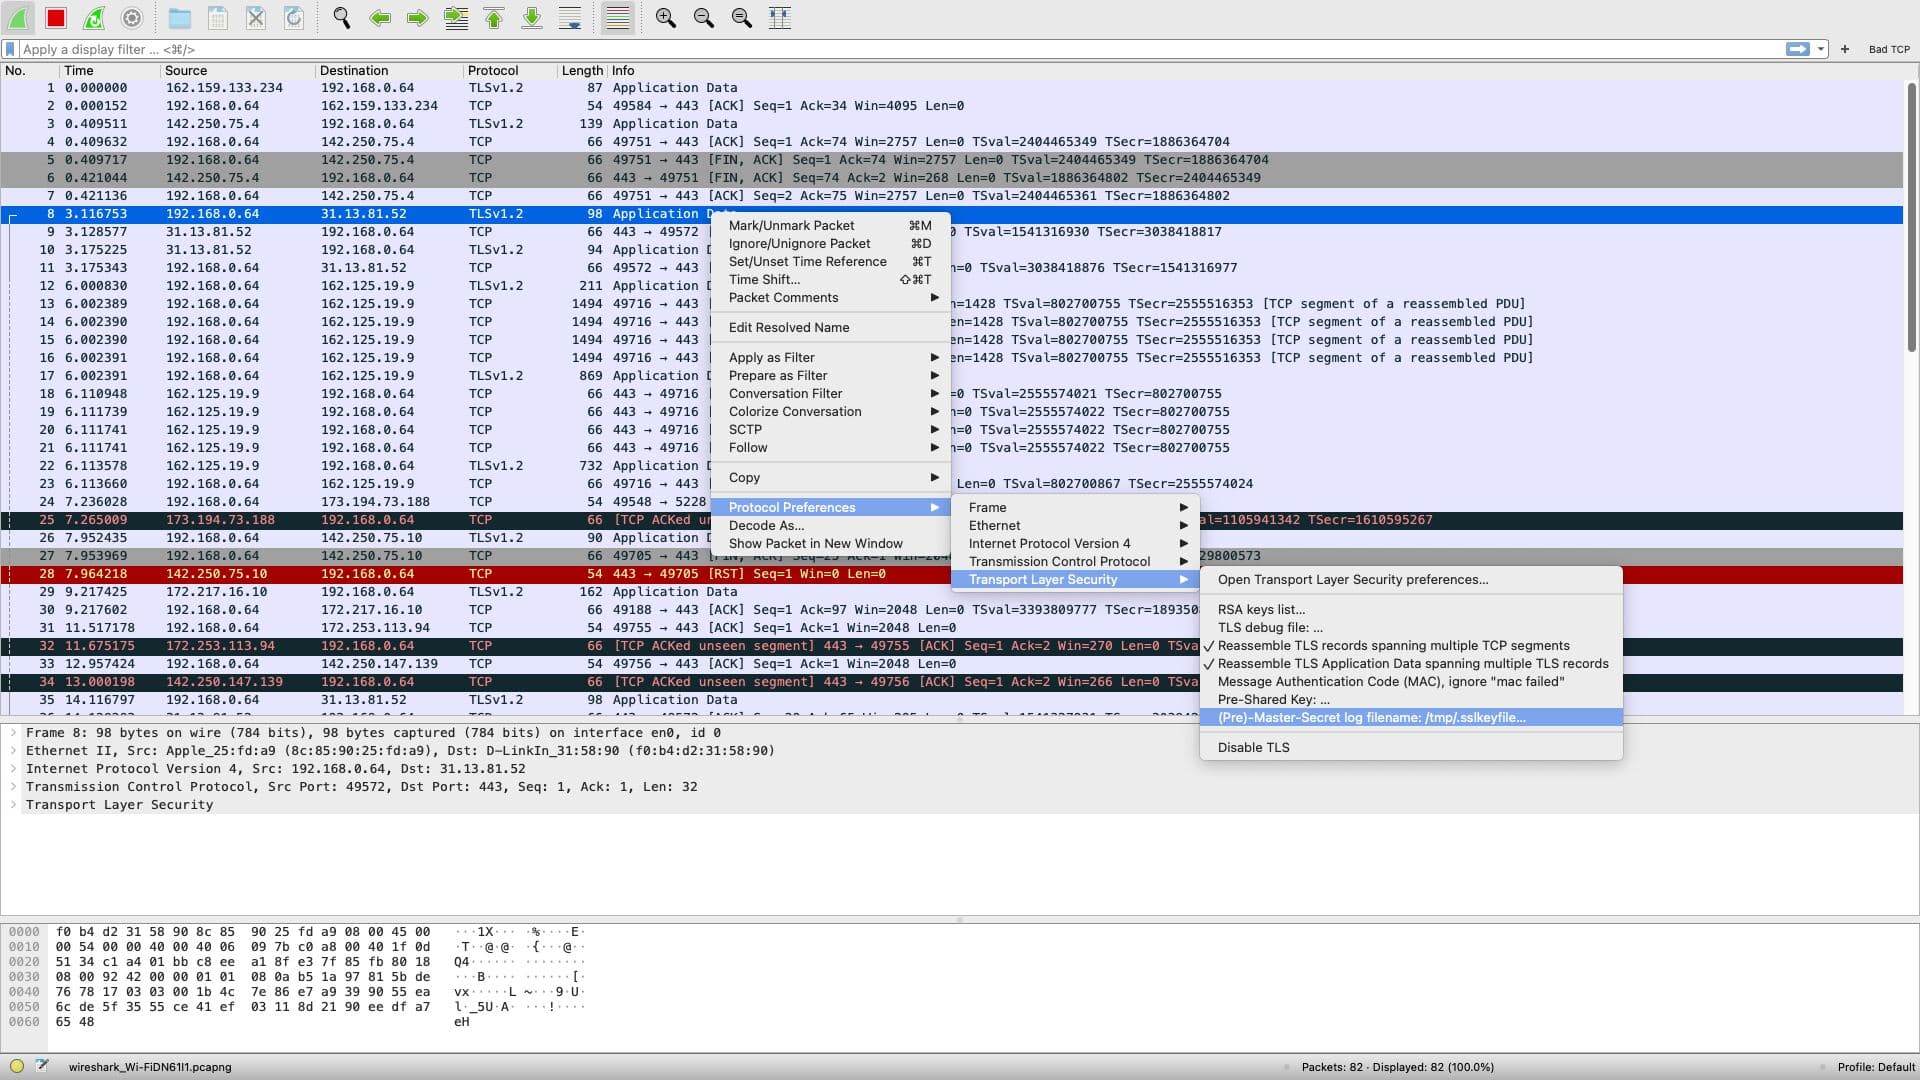Add a display filter button with the plus icon
Image resolution: width=1920 pixels, height=1080 pixels.
[1845, 49]
